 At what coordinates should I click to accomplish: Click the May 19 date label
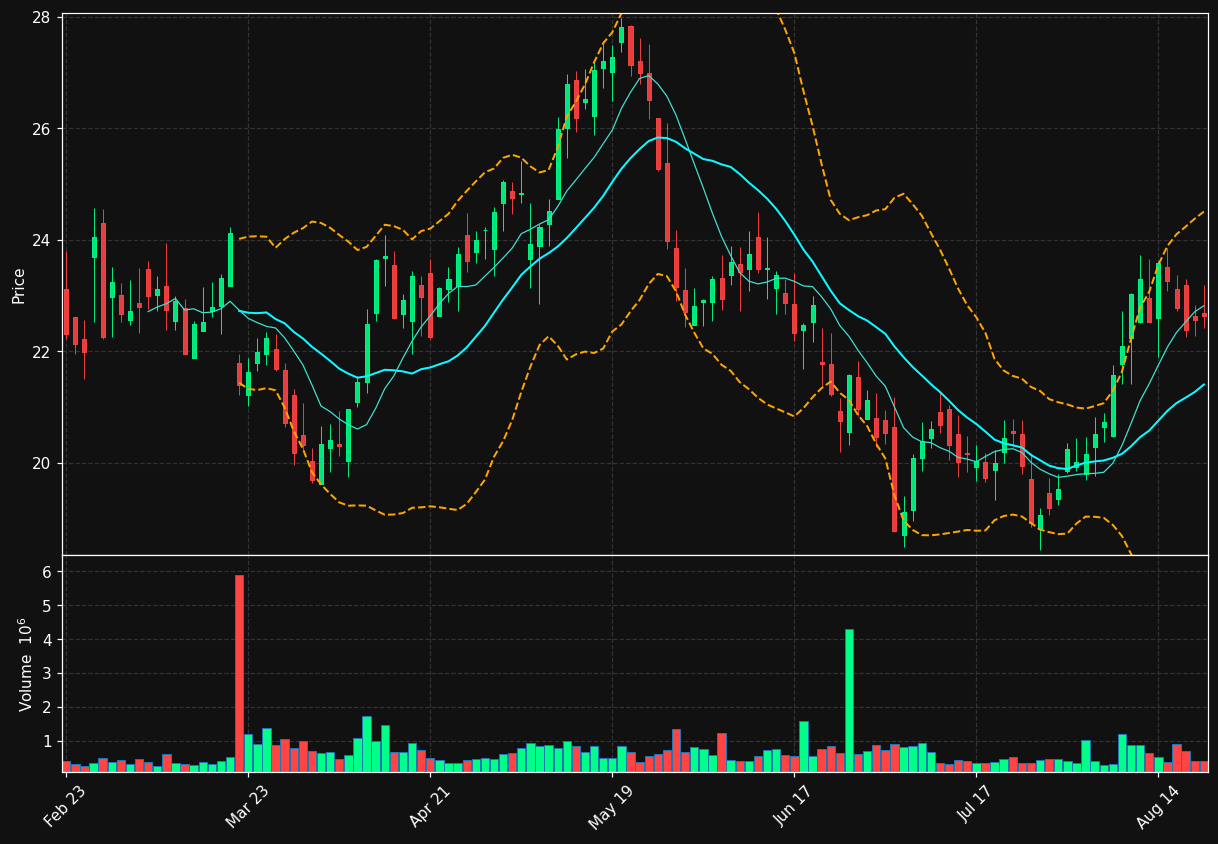pyautogui.click(x=612, y=806)
